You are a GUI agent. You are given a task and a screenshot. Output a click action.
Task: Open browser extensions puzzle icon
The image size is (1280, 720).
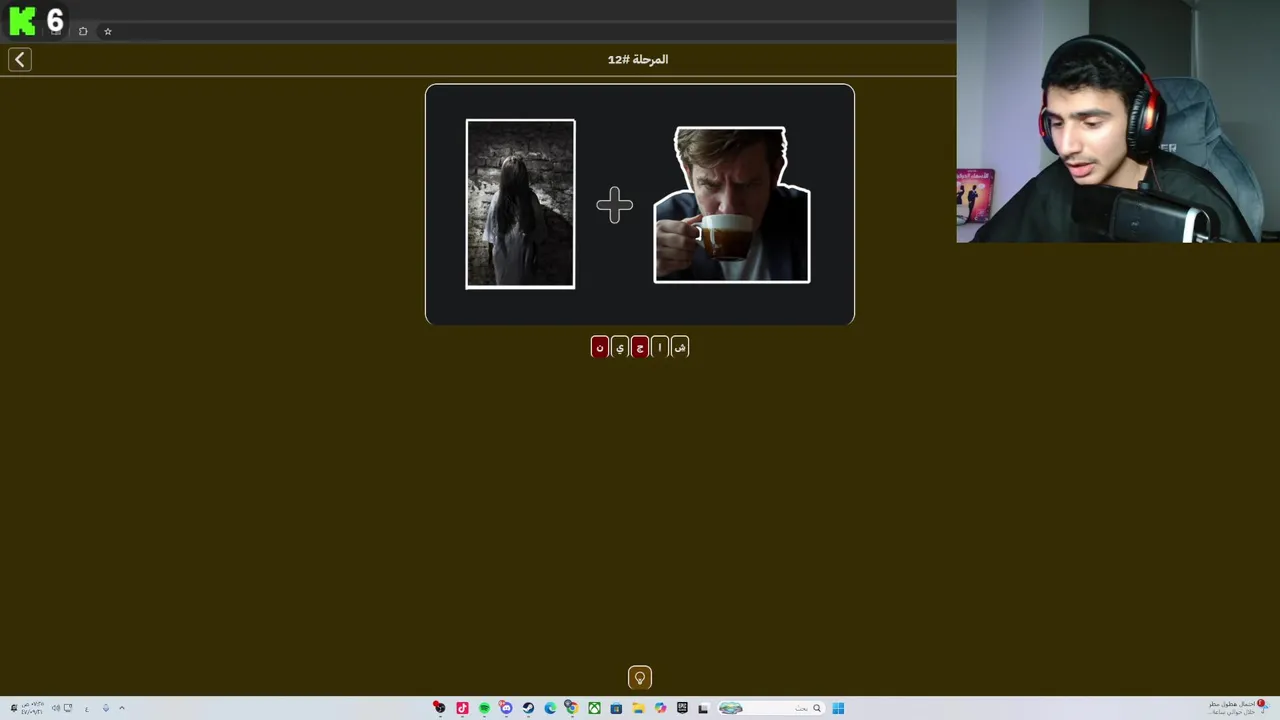point(83,31)
